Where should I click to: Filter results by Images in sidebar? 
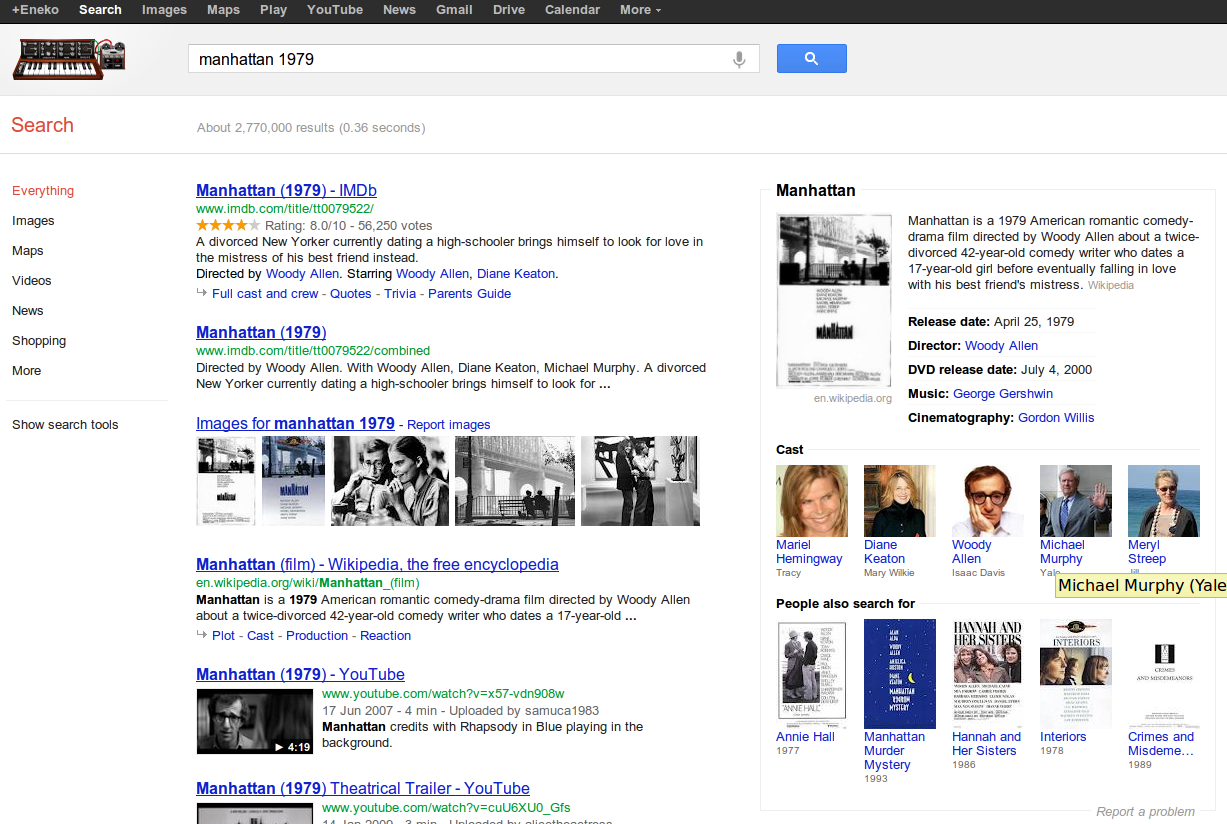[33, 221]
